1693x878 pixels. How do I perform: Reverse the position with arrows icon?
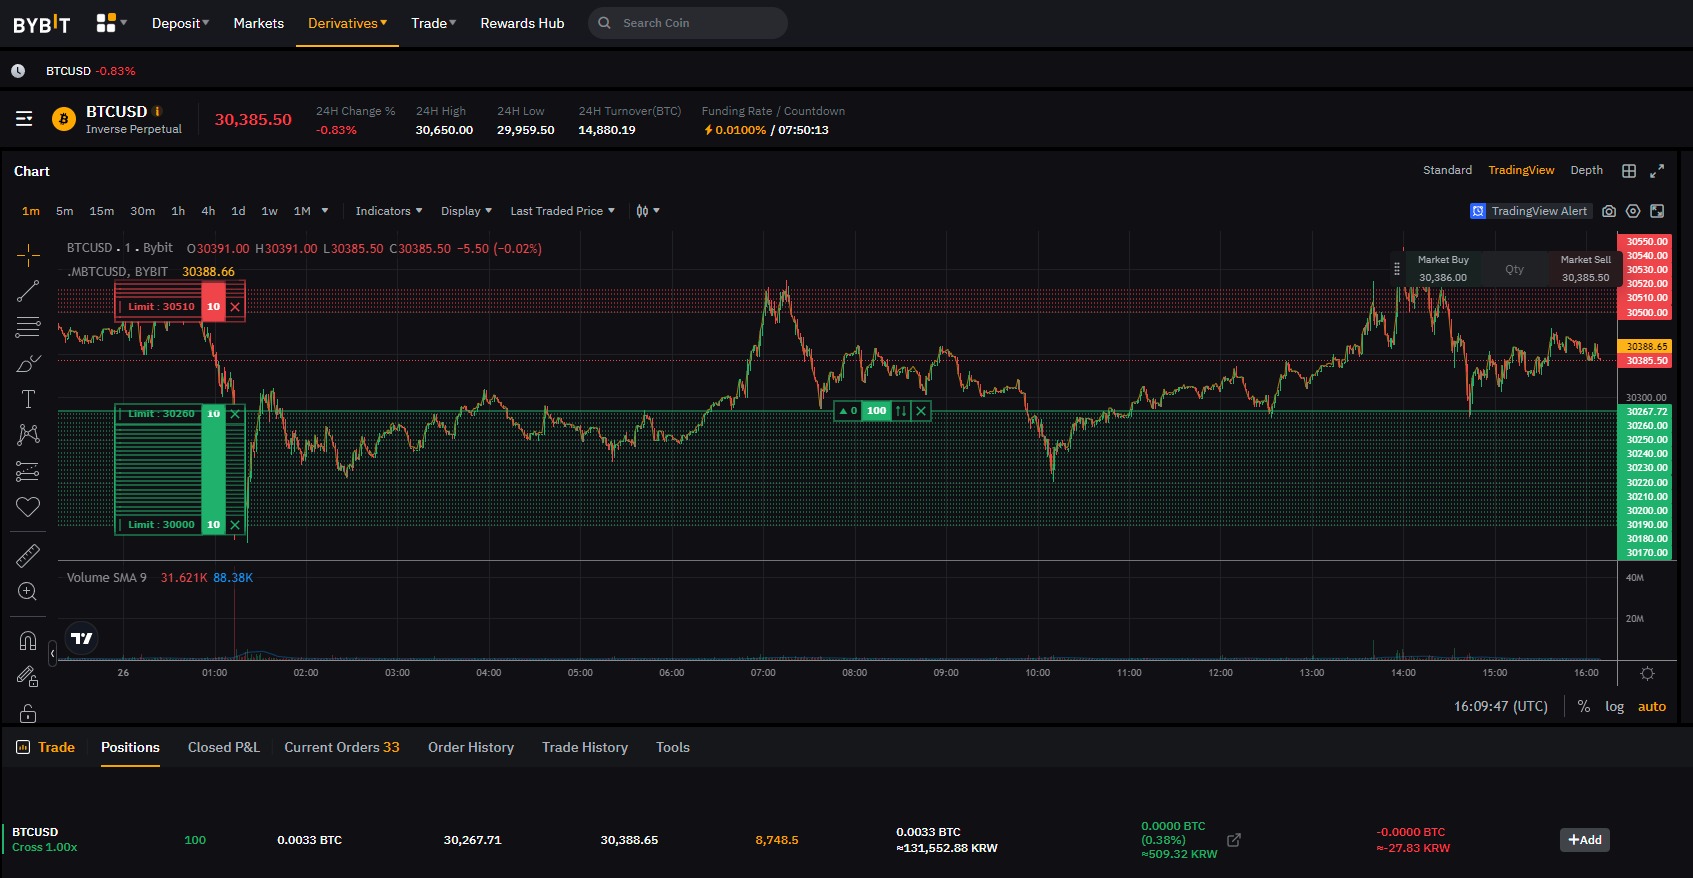tap(901, 411)
